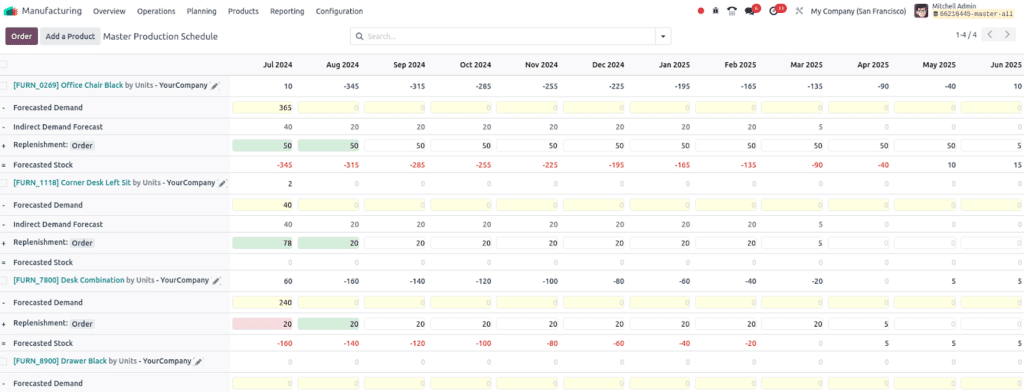The height and width of the screenshot is (392, 1024).
Task: Open the bug debug tools icon
Action: coord(716,11)
